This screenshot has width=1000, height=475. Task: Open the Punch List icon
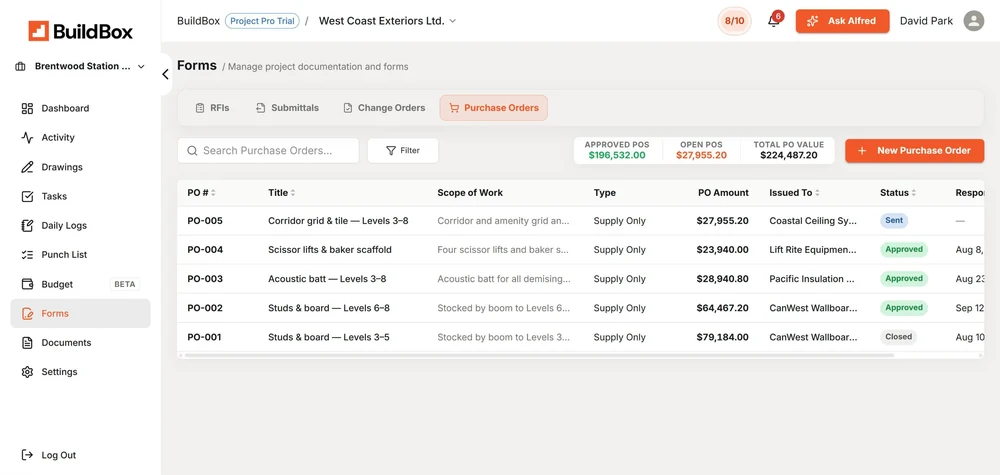[x=27, y=254]
